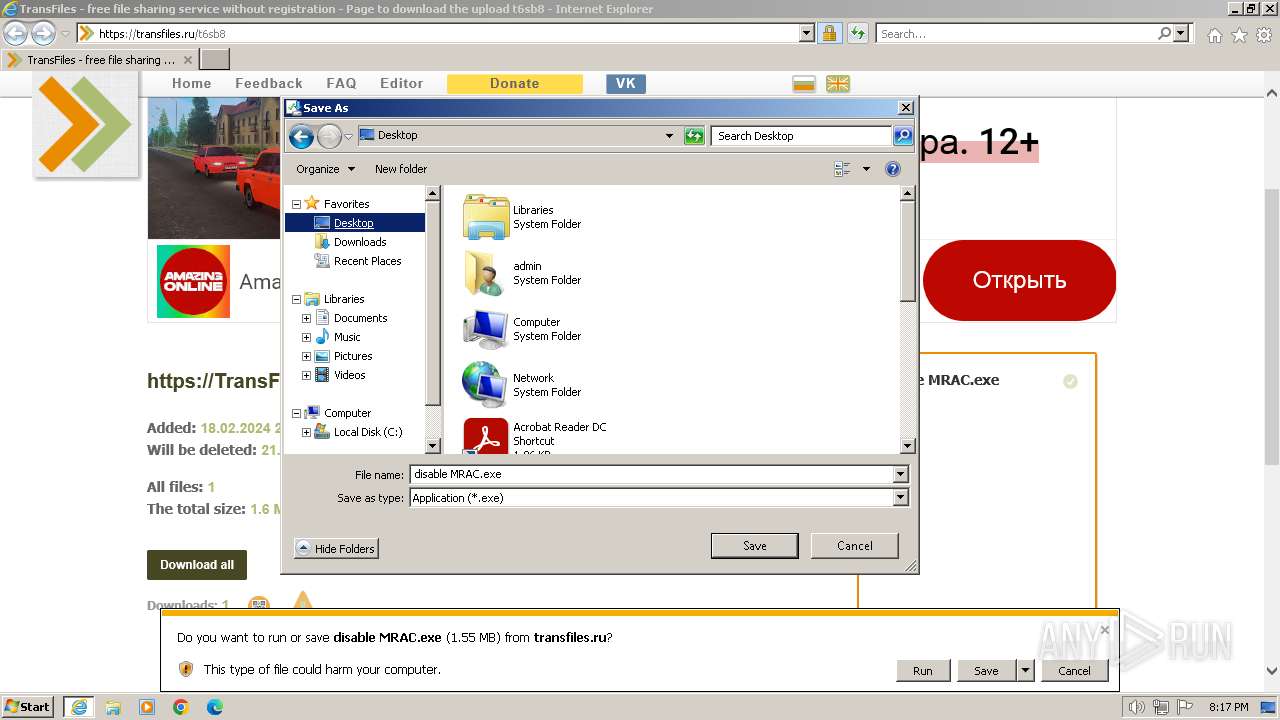Viewport: 1280px width, 720px height.
Task: Open the view options dropdown arrow
Action: (866, 169)
